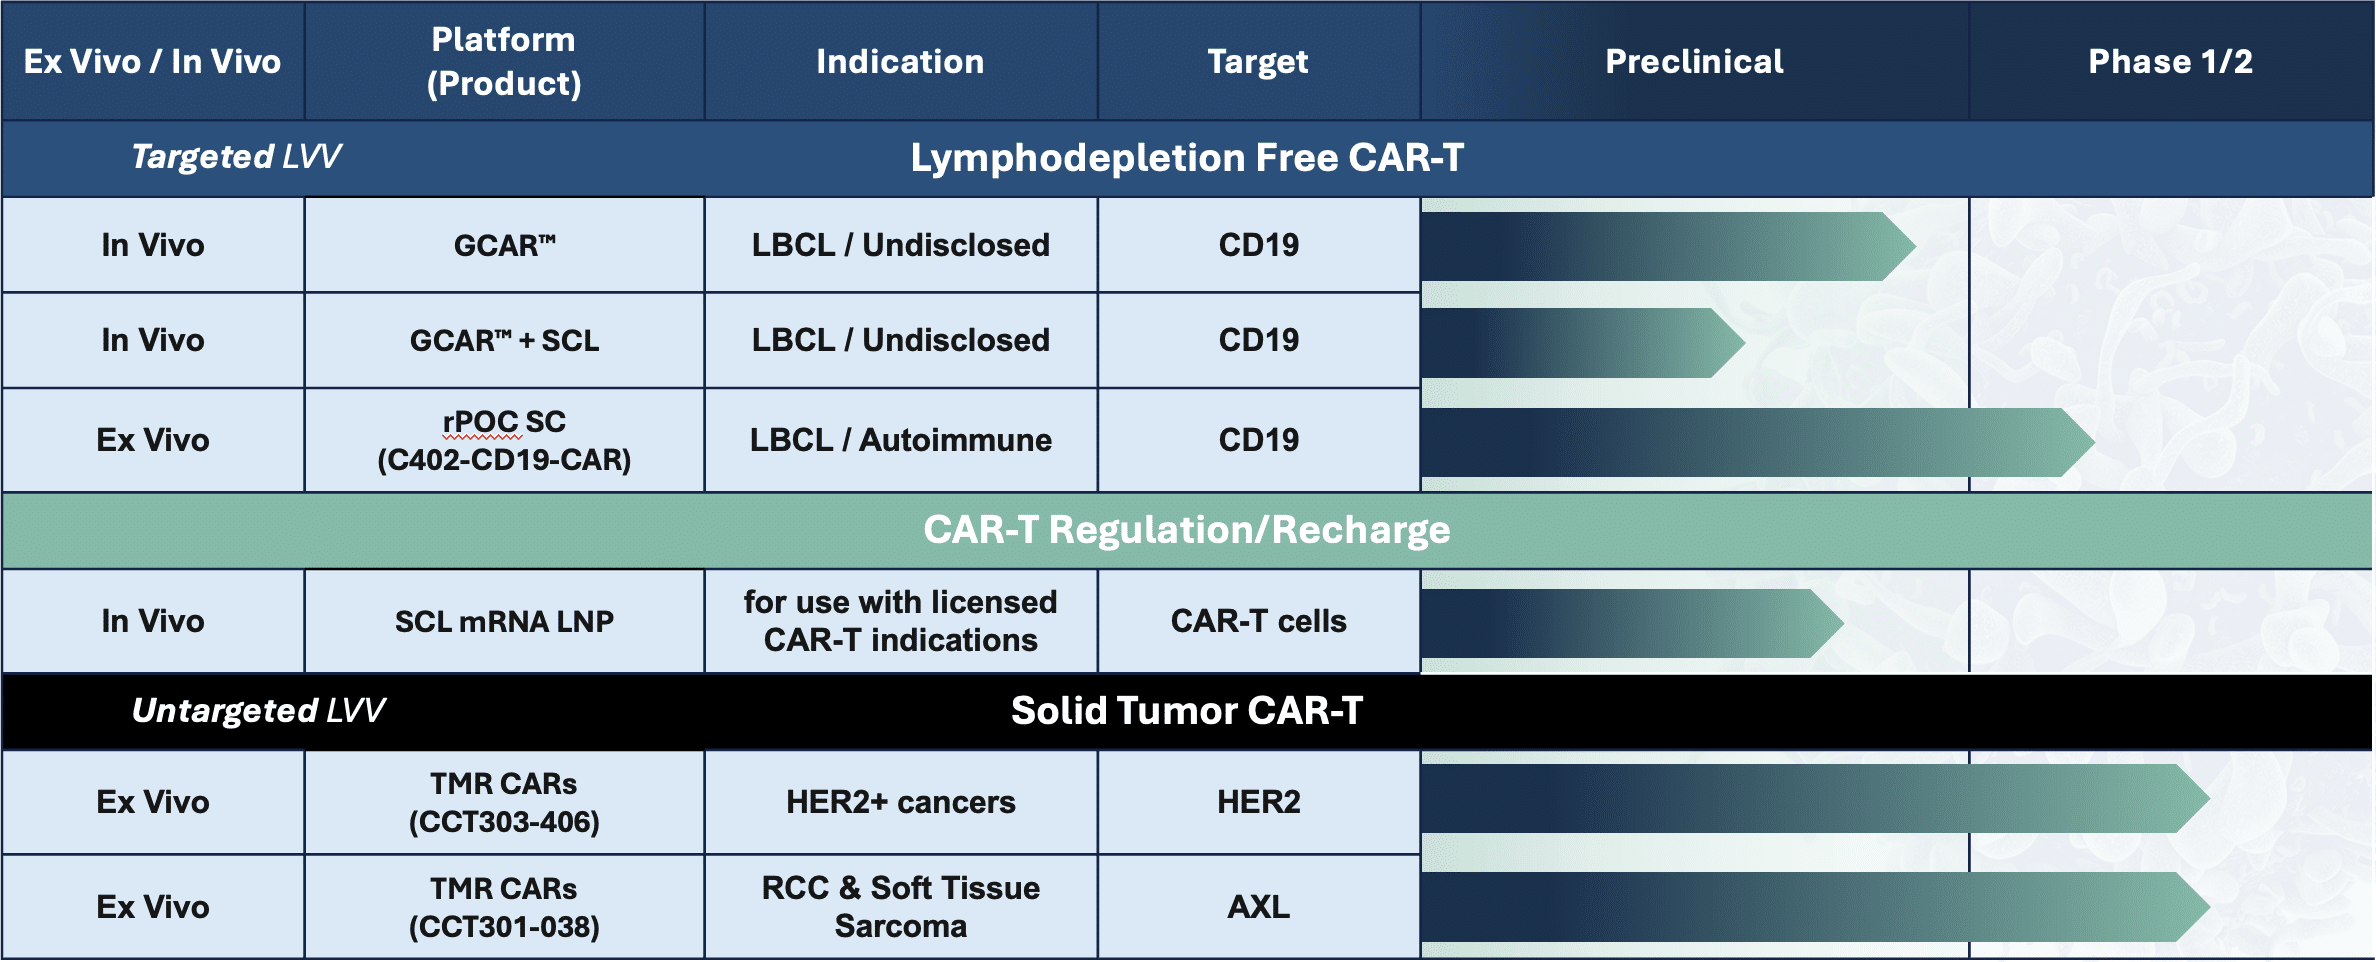Click the GCAR™ + SCL platform cell

point(504,341)
